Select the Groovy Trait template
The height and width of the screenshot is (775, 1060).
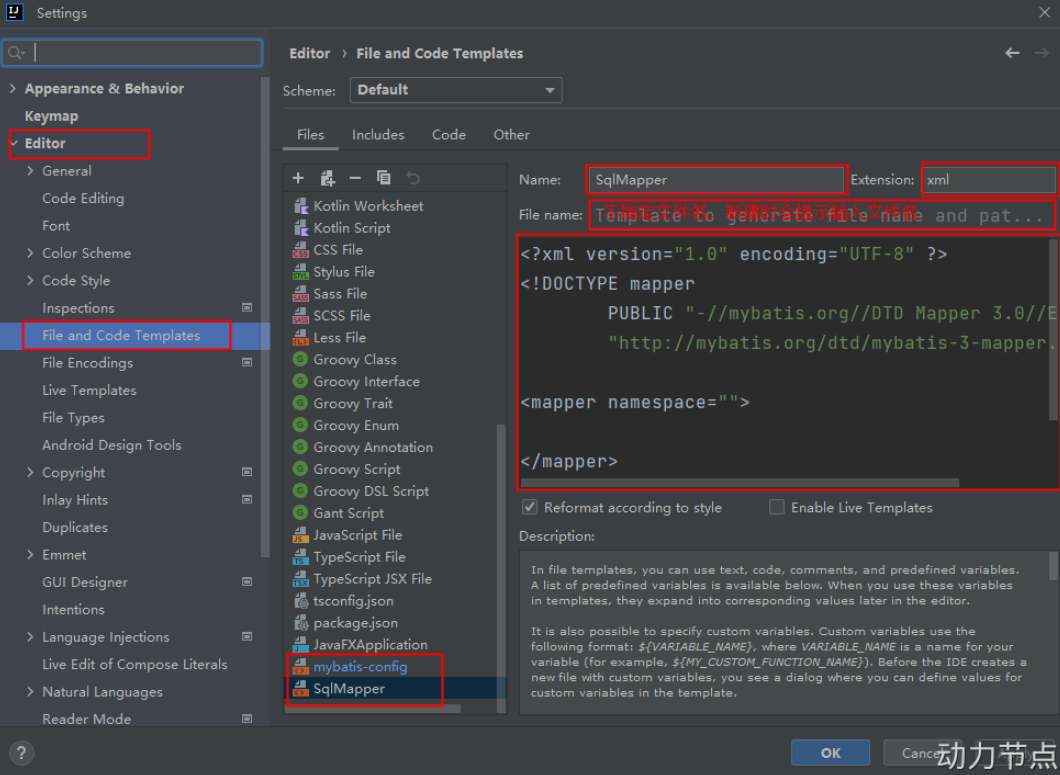352,404
